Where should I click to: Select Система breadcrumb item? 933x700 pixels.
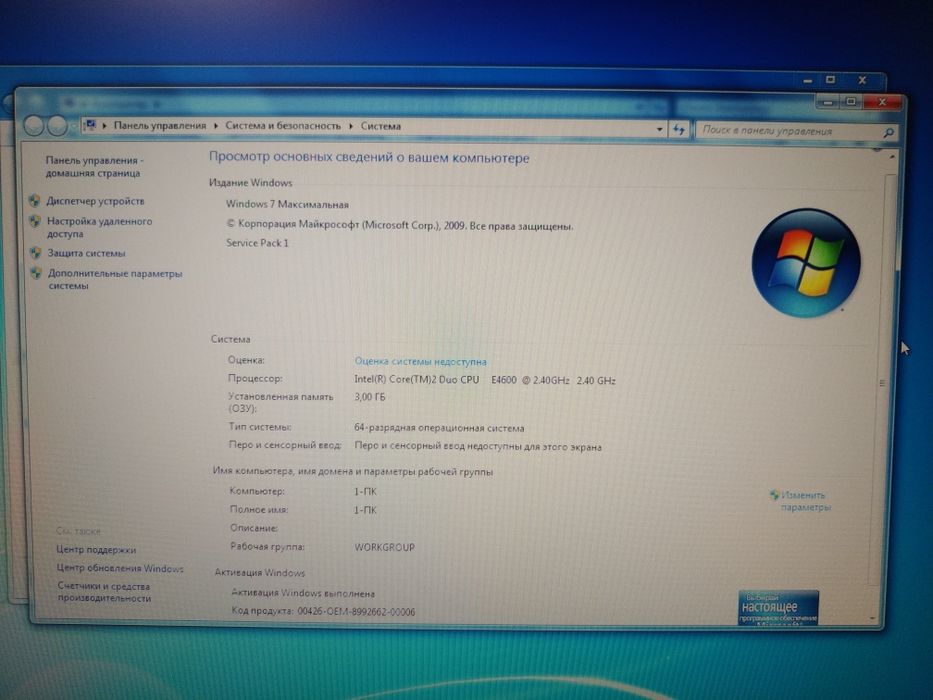click(380, 126)
